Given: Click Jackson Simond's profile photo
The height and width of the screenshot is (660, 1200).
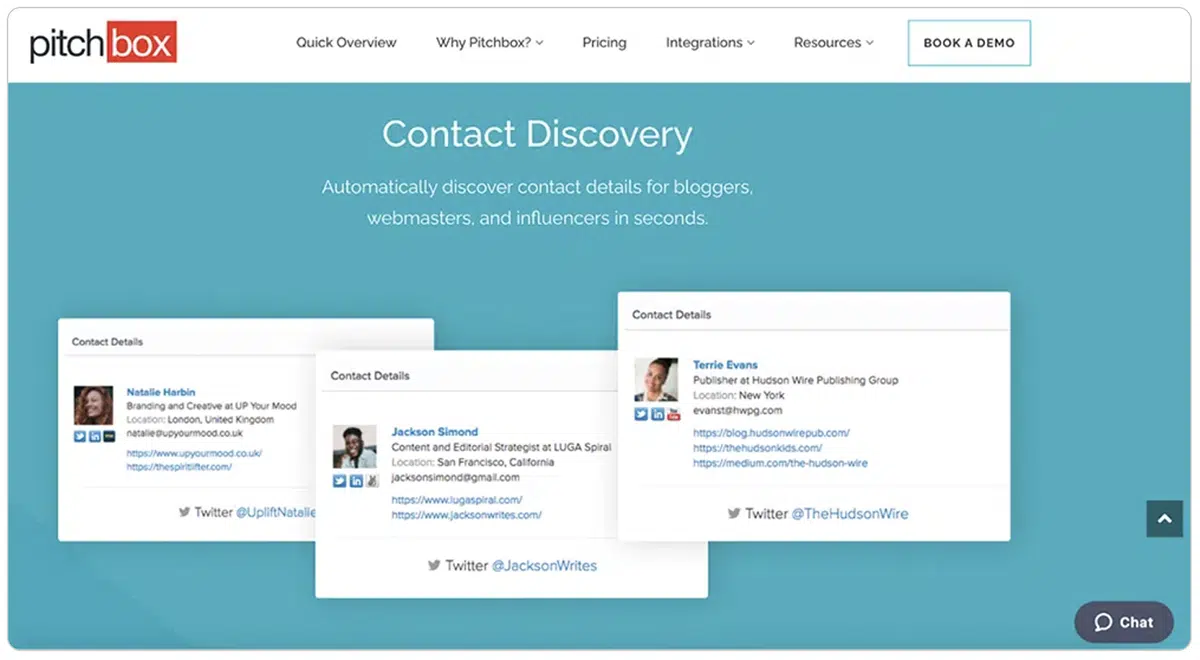Looking at the screenshot, I should tap(355, 447).
